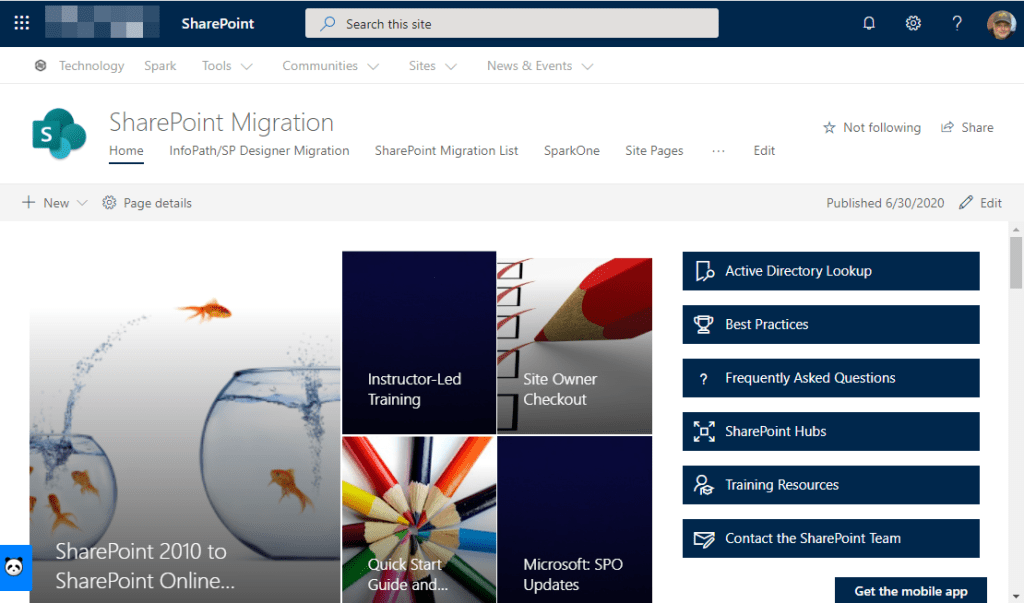Click Get the mobile app button
Screen dimensions: 1024x603
pyautogui.click(x=910, y=591)
